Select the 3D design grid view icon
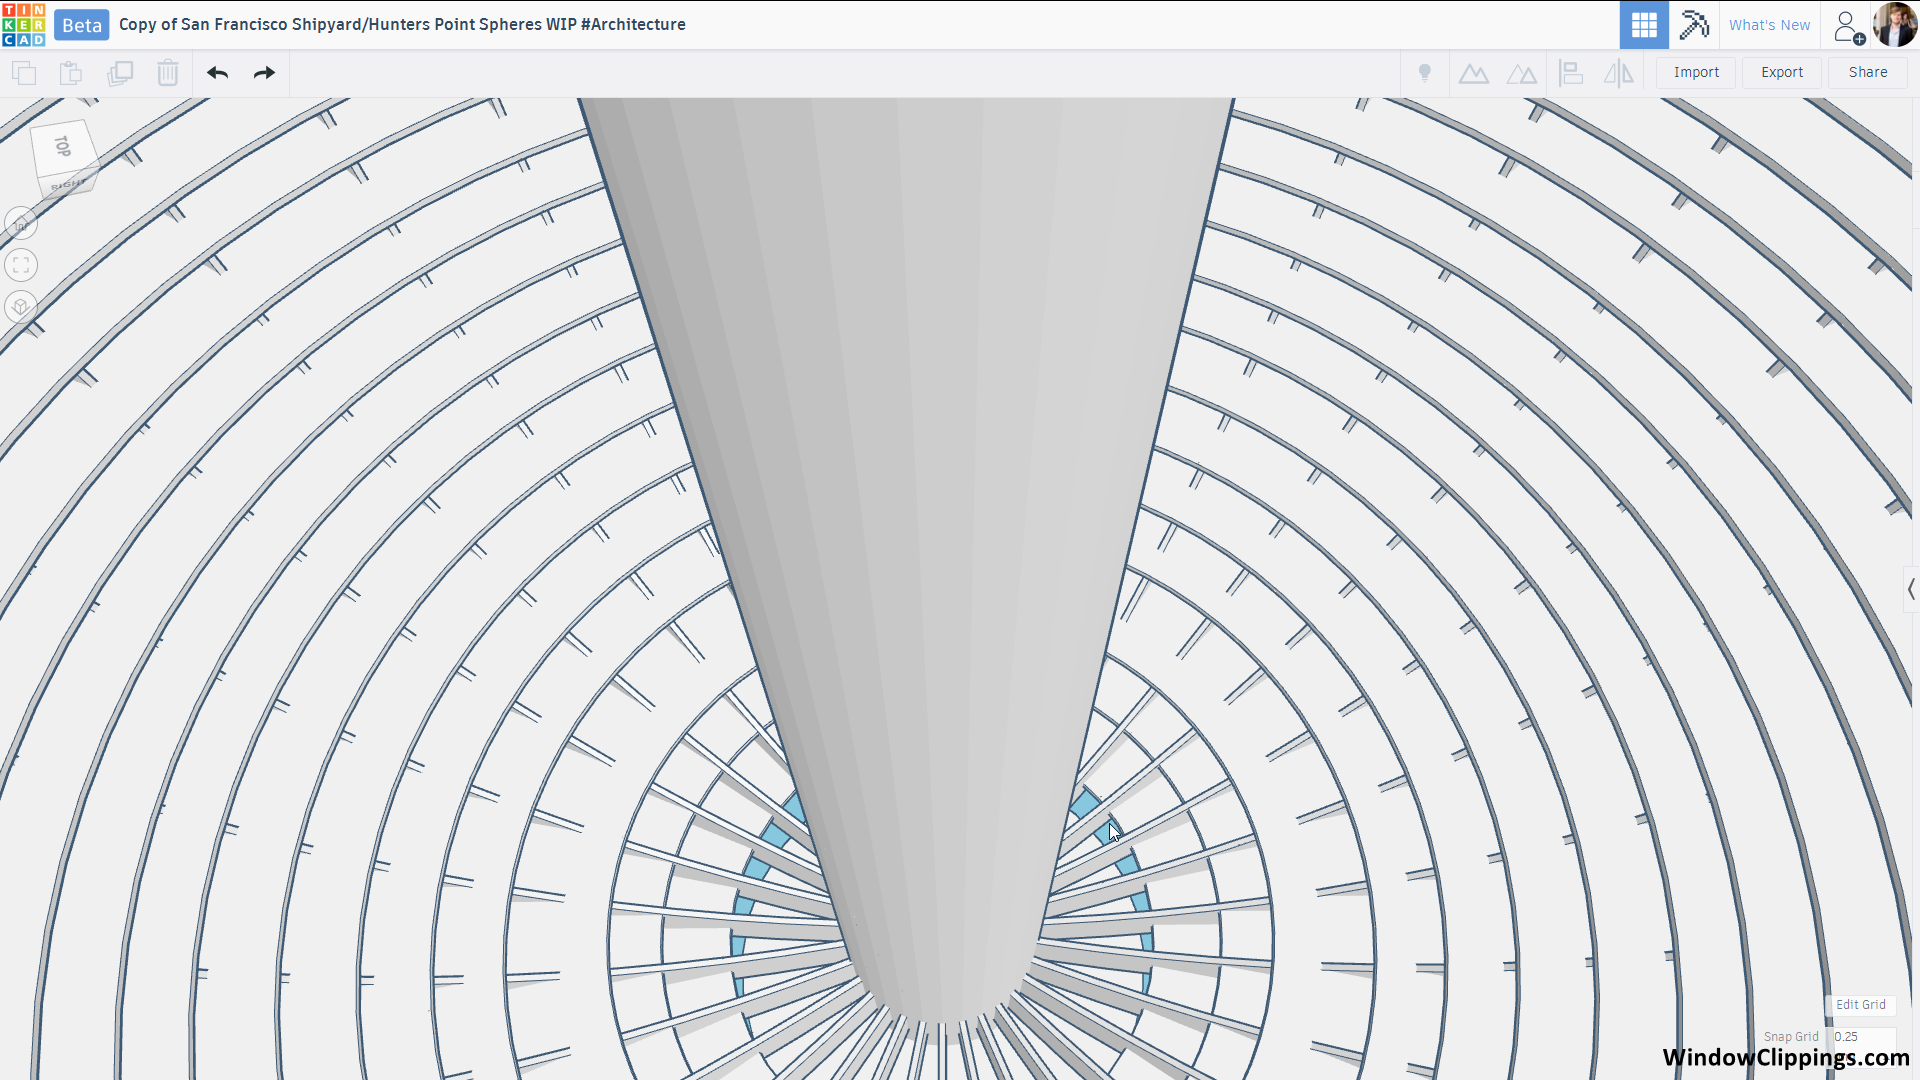This screenshot has width=1920, height=1080. pos(1644,25)
